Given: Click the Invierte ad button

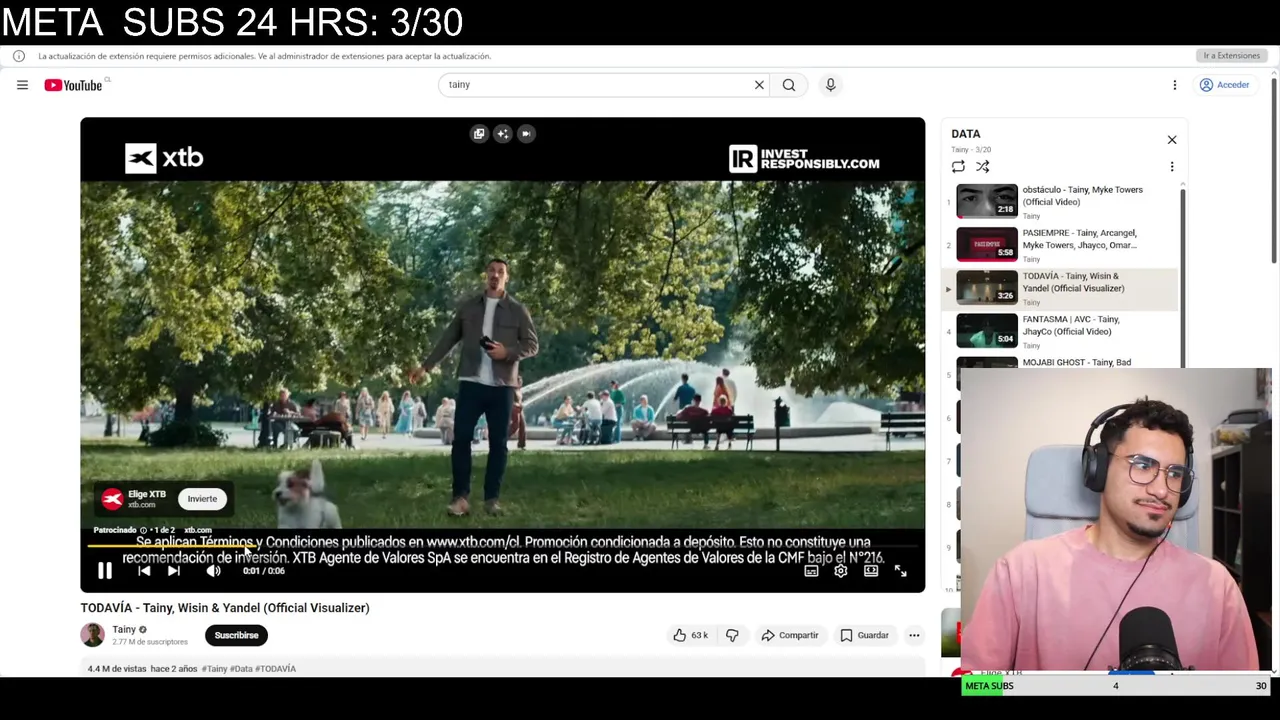Looking at the screenshot, I should click(202, 499).
